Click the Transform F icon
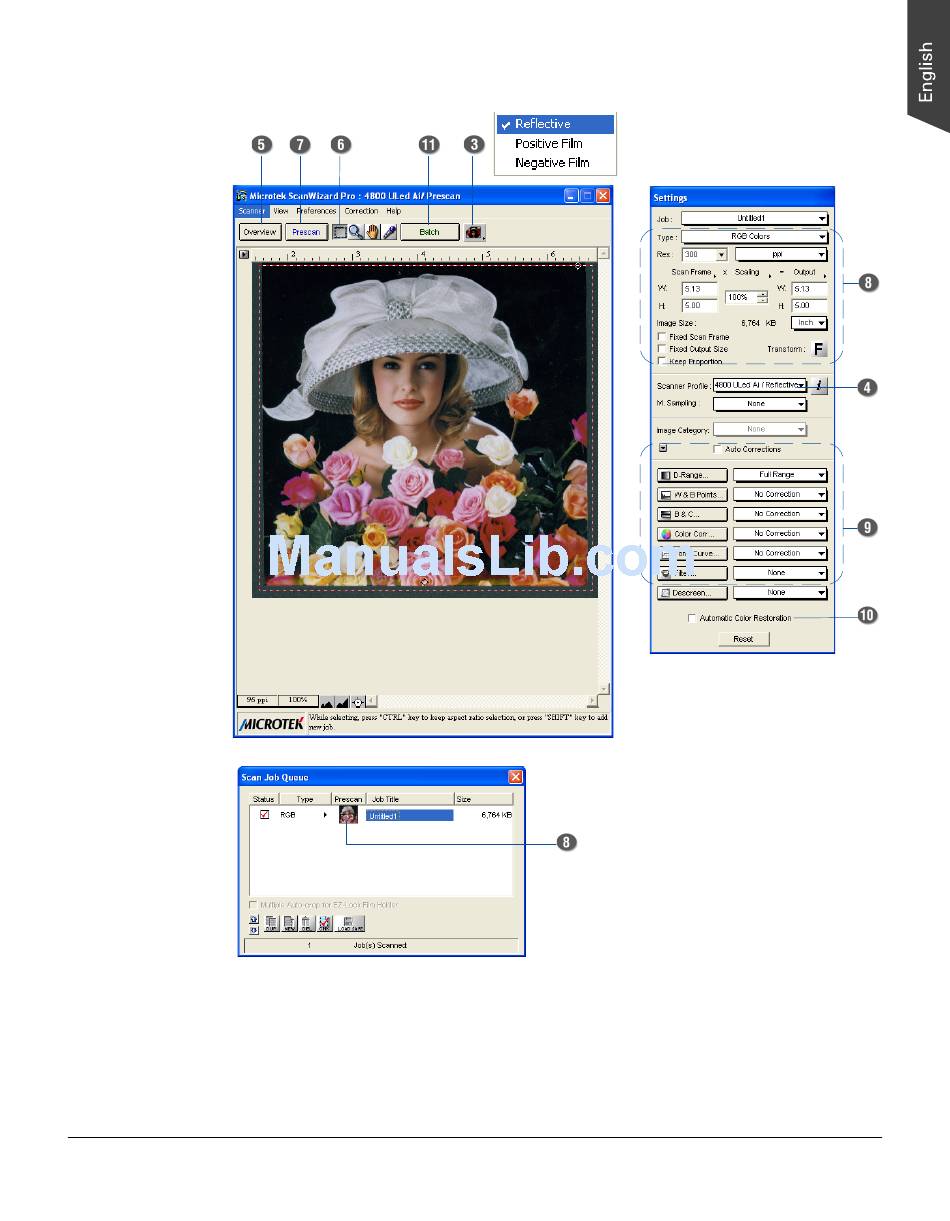950x1221 pixels. coord(819,349)
